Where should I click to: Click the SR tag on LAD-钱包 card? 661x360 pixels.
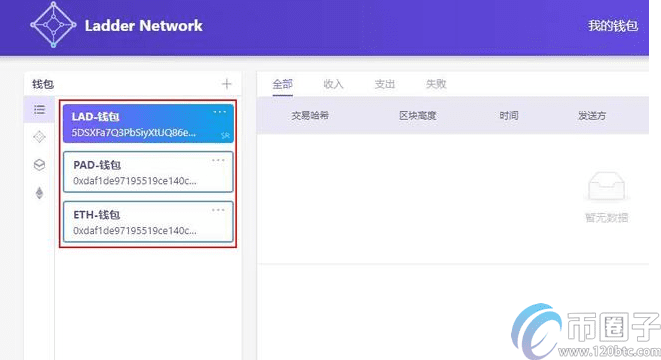coord(225,136)
